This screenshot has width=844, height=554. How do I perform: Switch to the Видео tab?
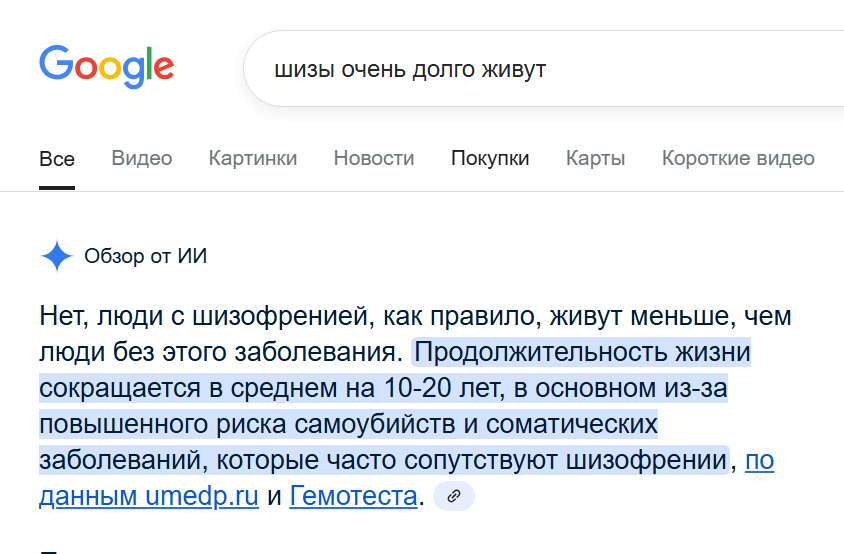click(142, 158)
